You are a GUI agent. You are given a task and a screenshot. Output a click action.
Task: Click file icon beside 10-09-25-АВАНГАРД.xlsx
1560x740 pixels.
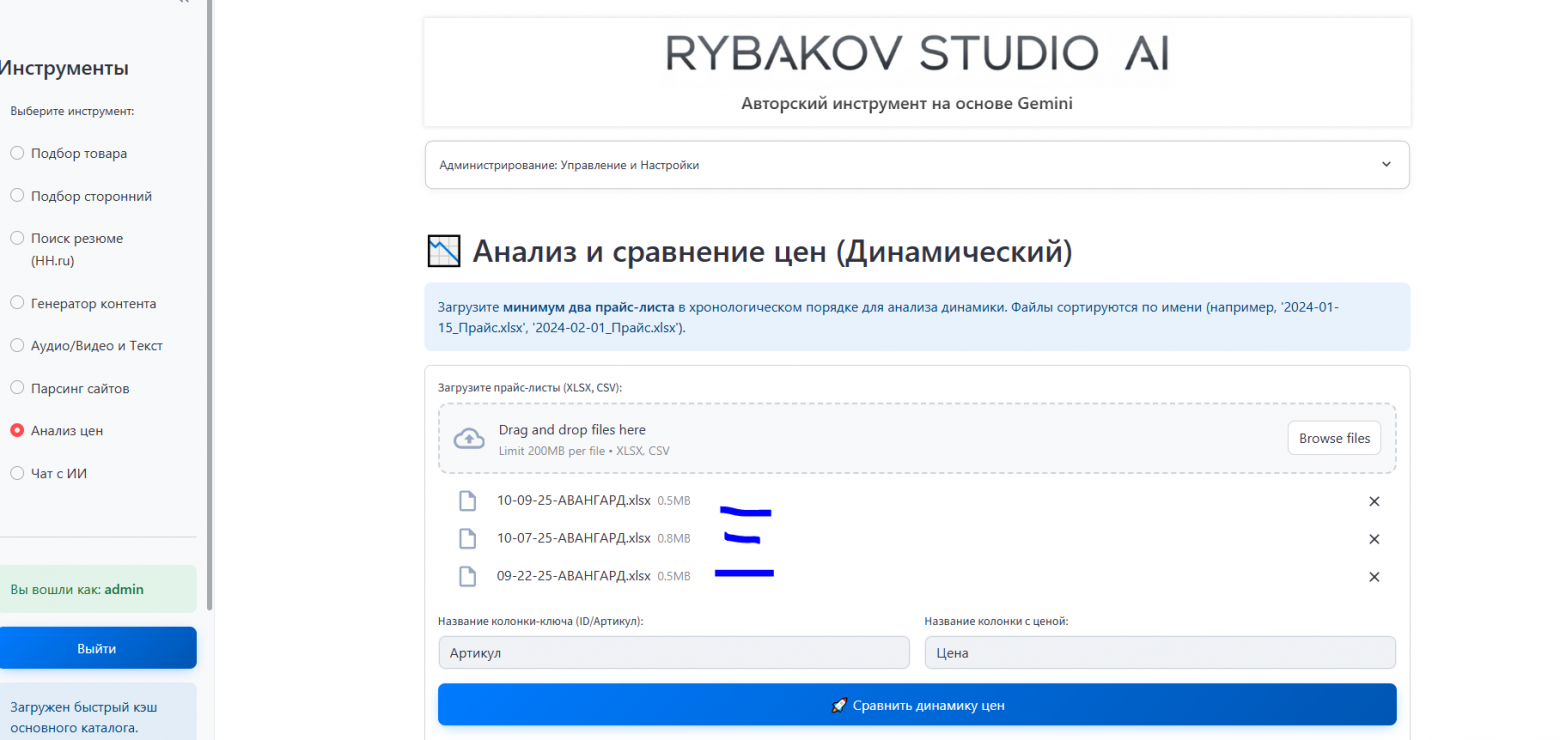466,501
